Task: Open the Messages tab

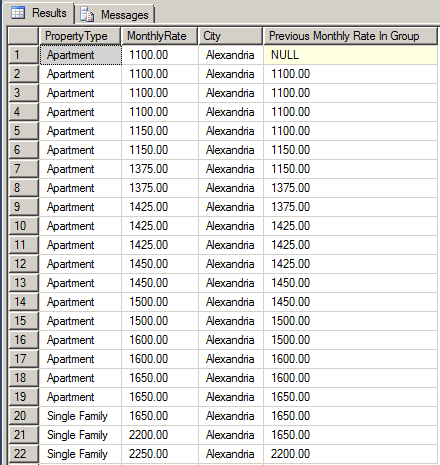Action: coord(115,15)
